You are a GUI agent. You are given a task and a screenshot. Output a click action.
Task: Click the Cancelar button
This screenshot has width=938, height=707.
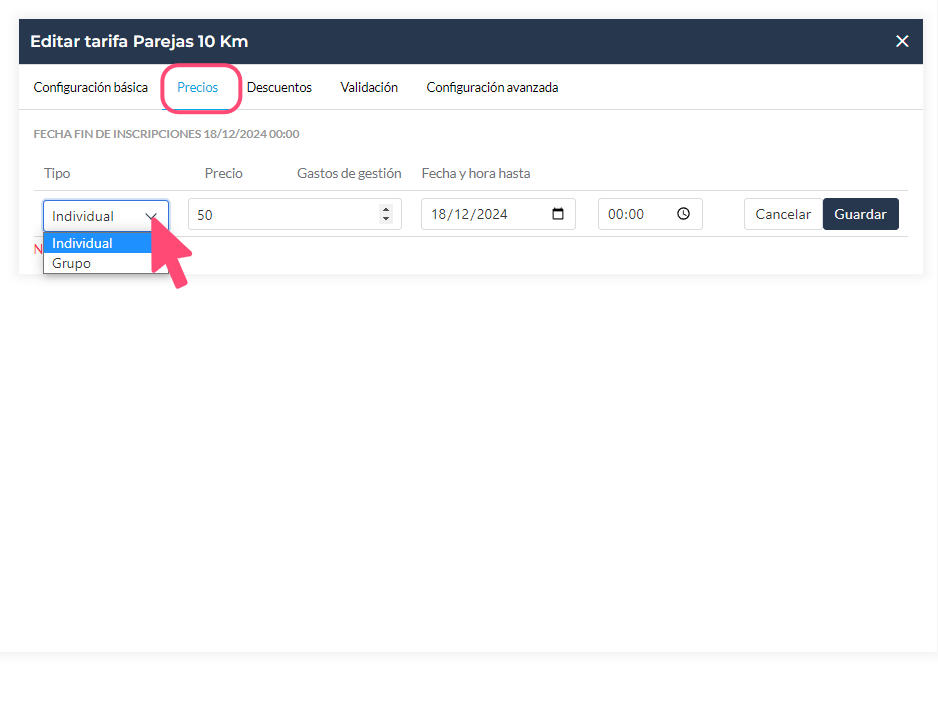783,214
